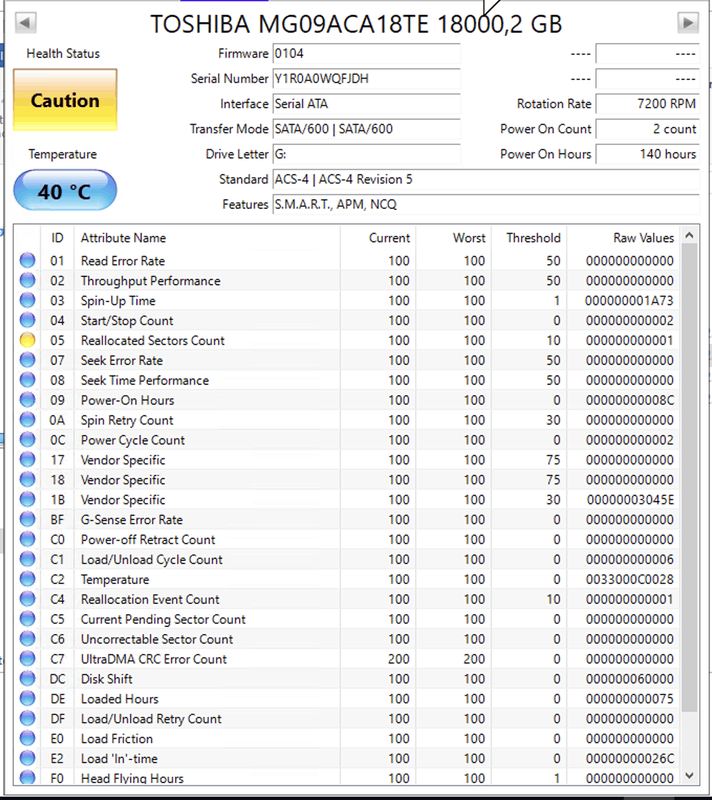Click status icon of Disk Shift row

pos(28,679)
